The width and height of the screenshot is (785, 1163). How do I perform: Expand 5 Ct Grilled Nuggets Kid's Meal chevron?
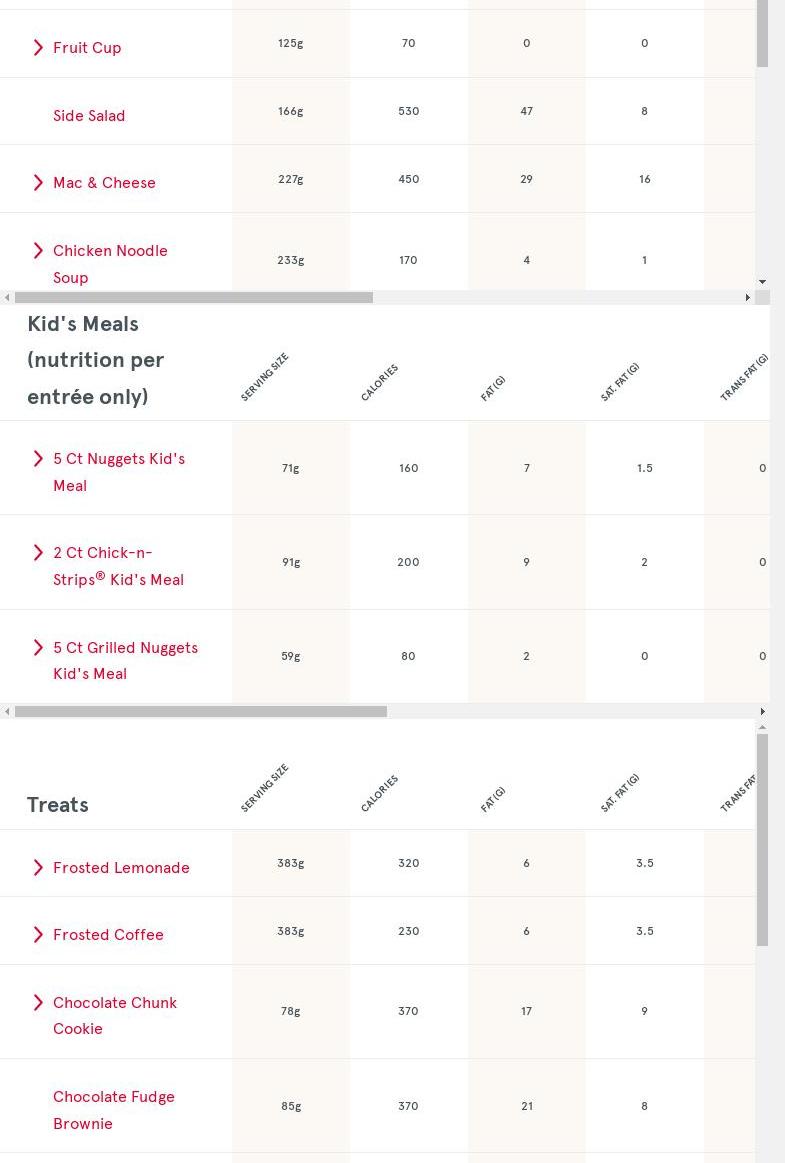38,648
